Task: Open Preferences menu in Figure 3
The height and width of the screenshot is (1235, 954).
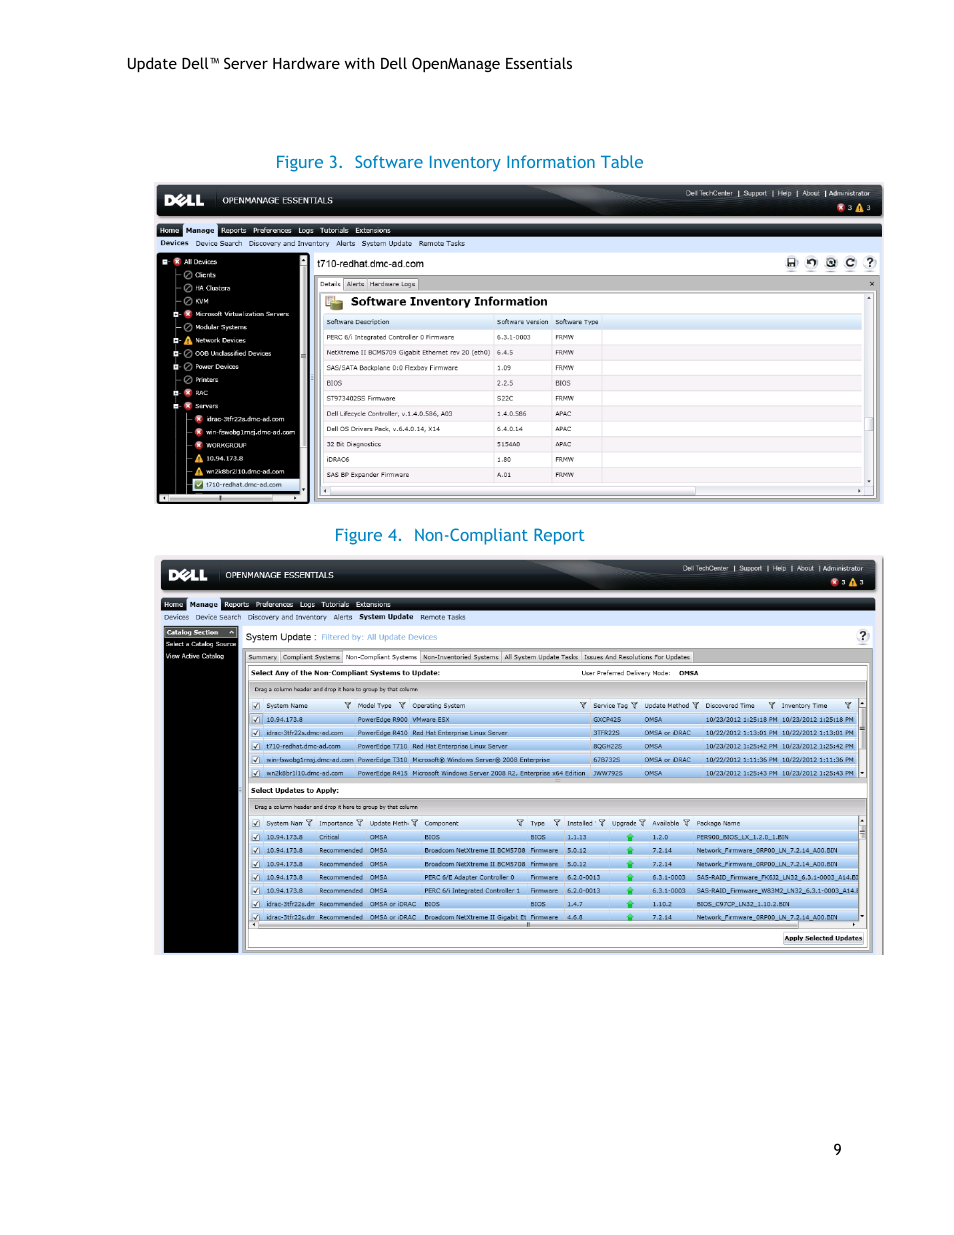Action: tap(272, 230)
